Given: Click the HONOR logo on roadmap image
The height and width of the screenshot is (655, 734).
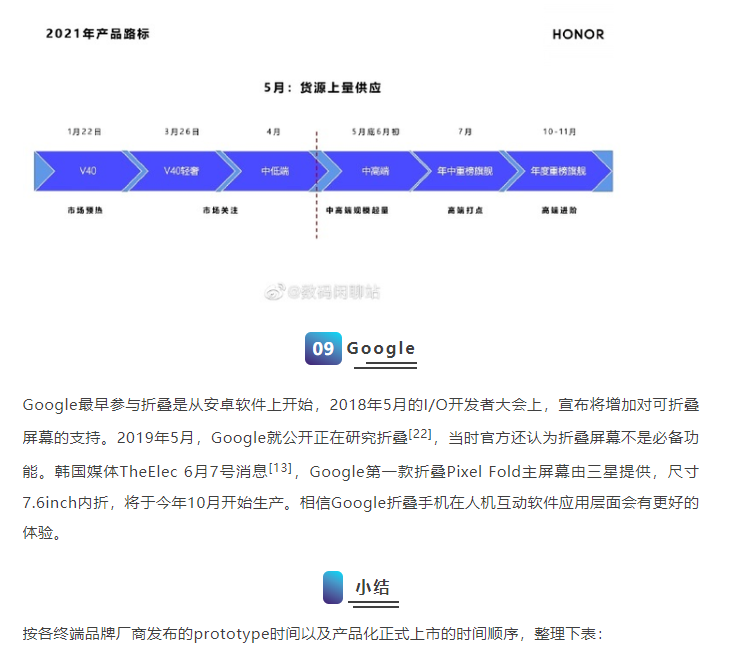Looking at the screenshot, I should click(578, 34).
